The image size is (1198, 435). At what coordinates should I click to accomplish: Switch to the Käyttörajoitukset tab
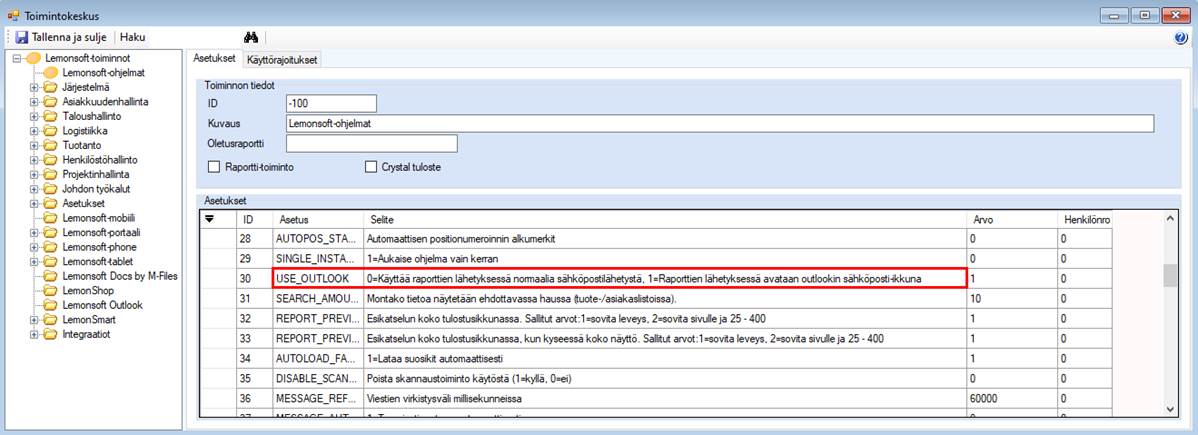coord(283,60)
